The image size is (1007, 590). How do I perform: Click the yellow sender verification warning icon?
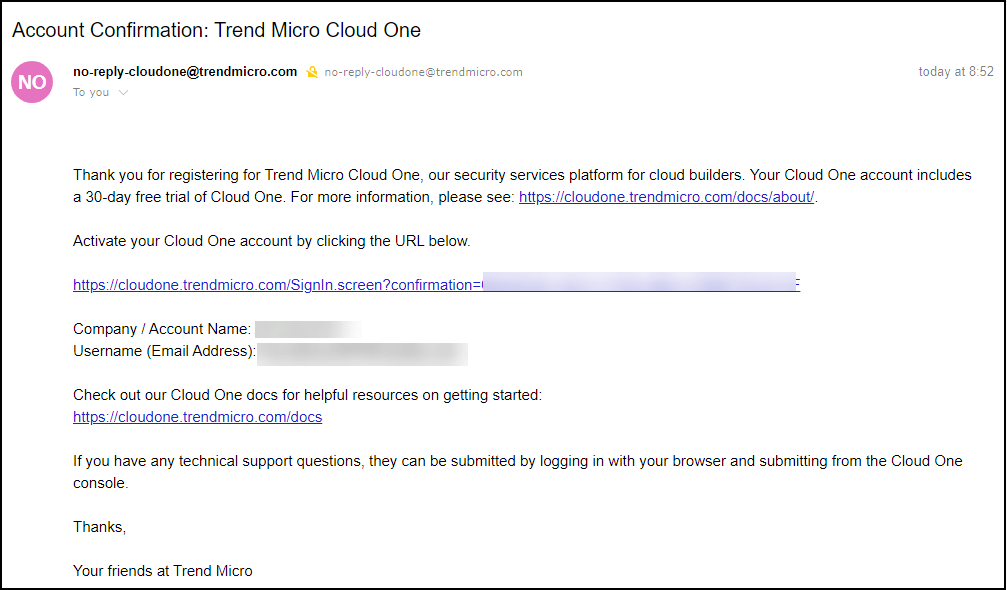point(312,72)
